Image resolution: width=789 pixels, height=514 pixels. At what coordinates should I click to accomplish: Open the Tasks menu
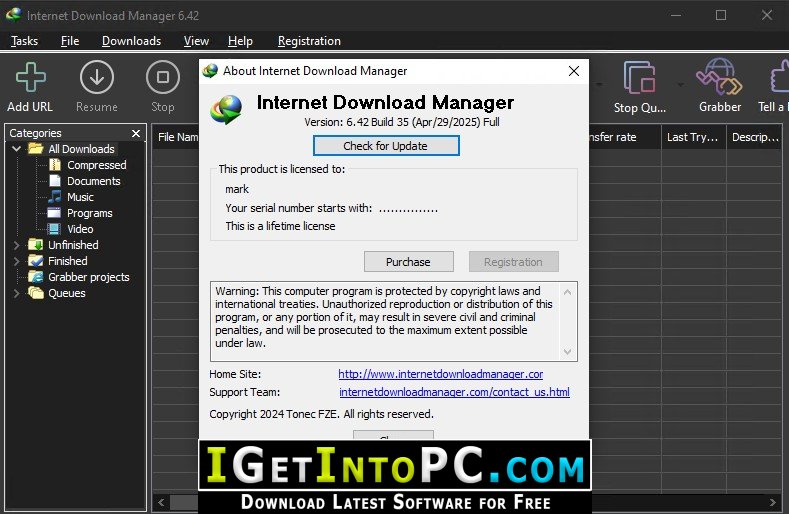(25, 41)
